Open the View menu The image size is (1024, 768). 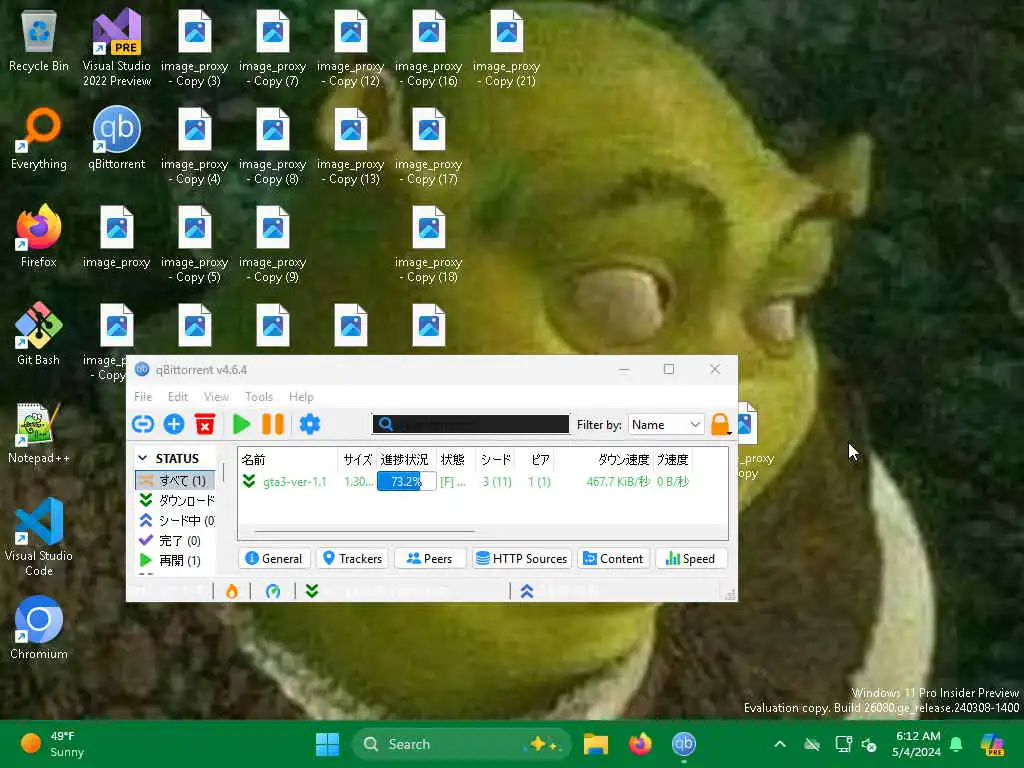click(216, 396)
